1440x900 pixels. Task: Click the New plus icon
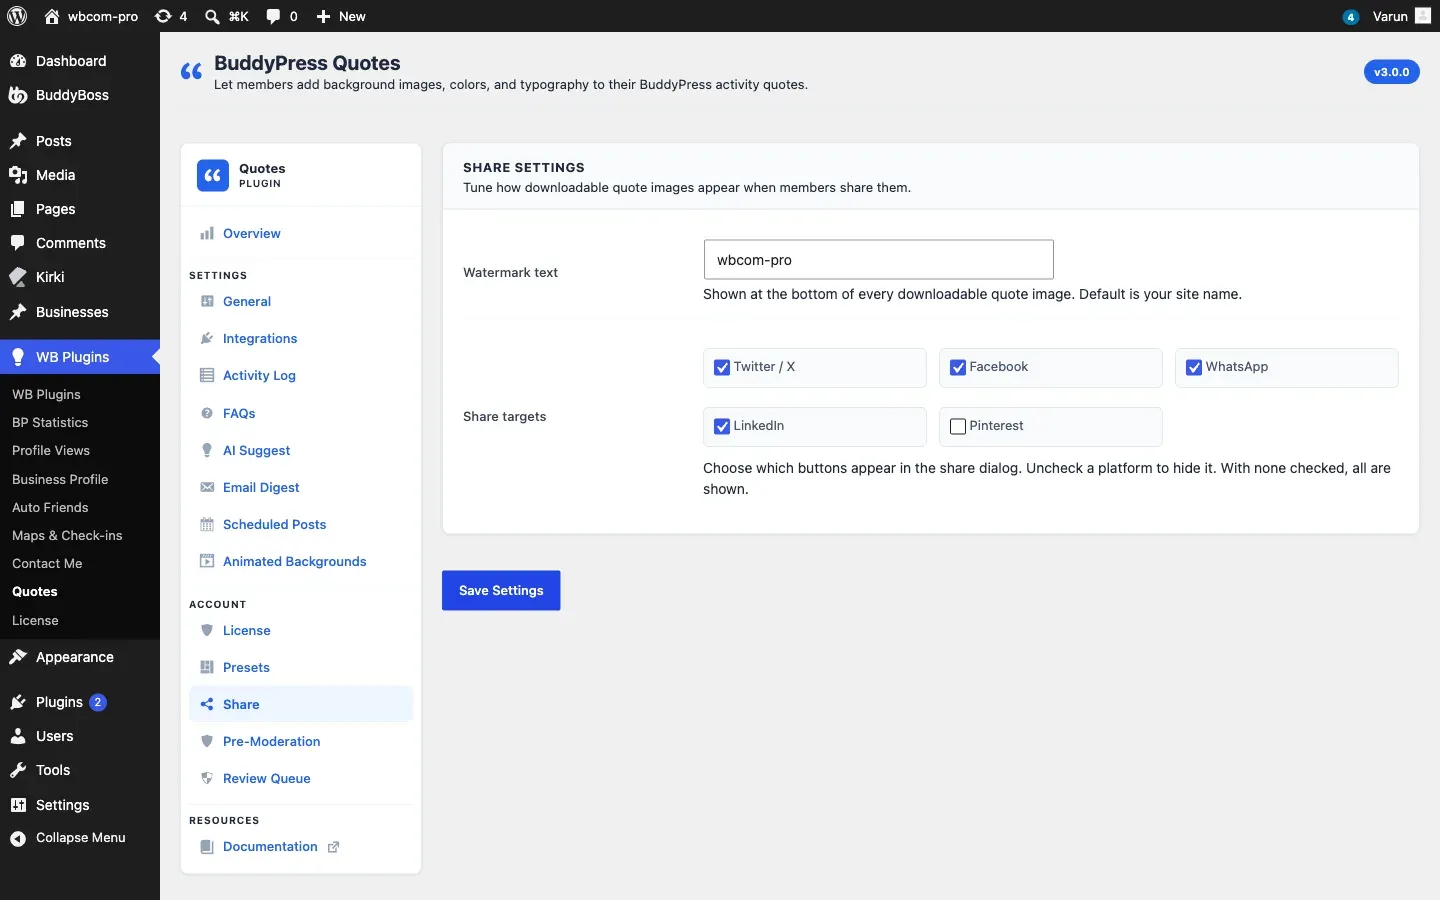[x=323, y=16]
